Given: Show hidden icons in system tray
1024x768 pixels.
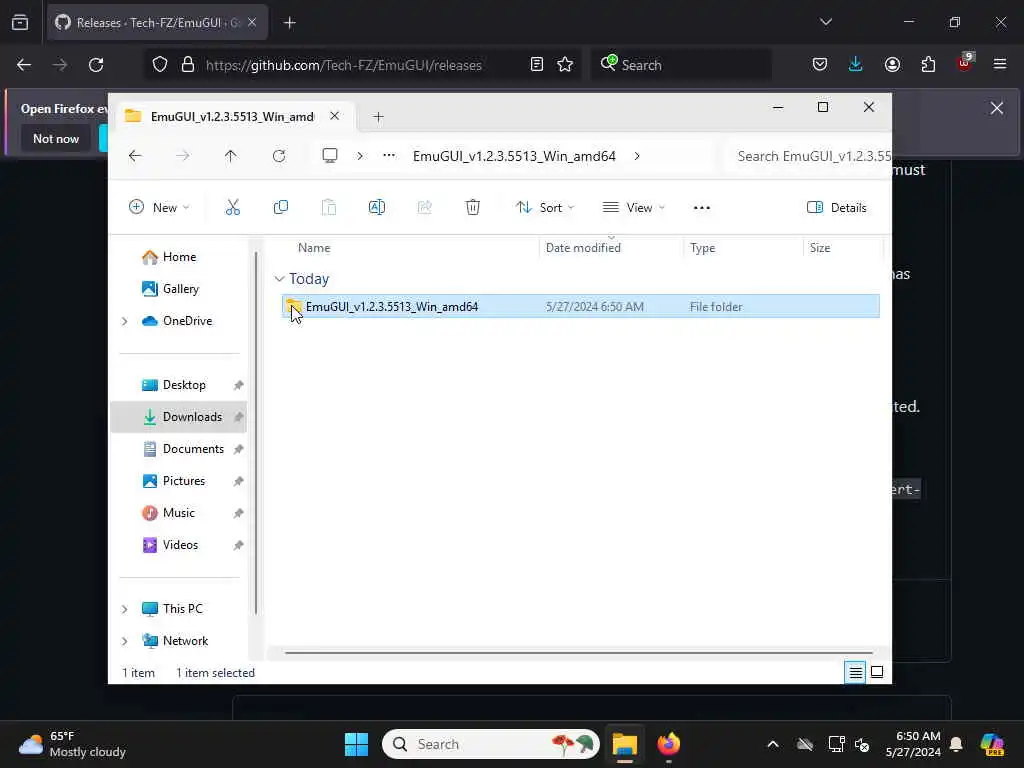Looking at the screenshot, I should tap(773, 744).
